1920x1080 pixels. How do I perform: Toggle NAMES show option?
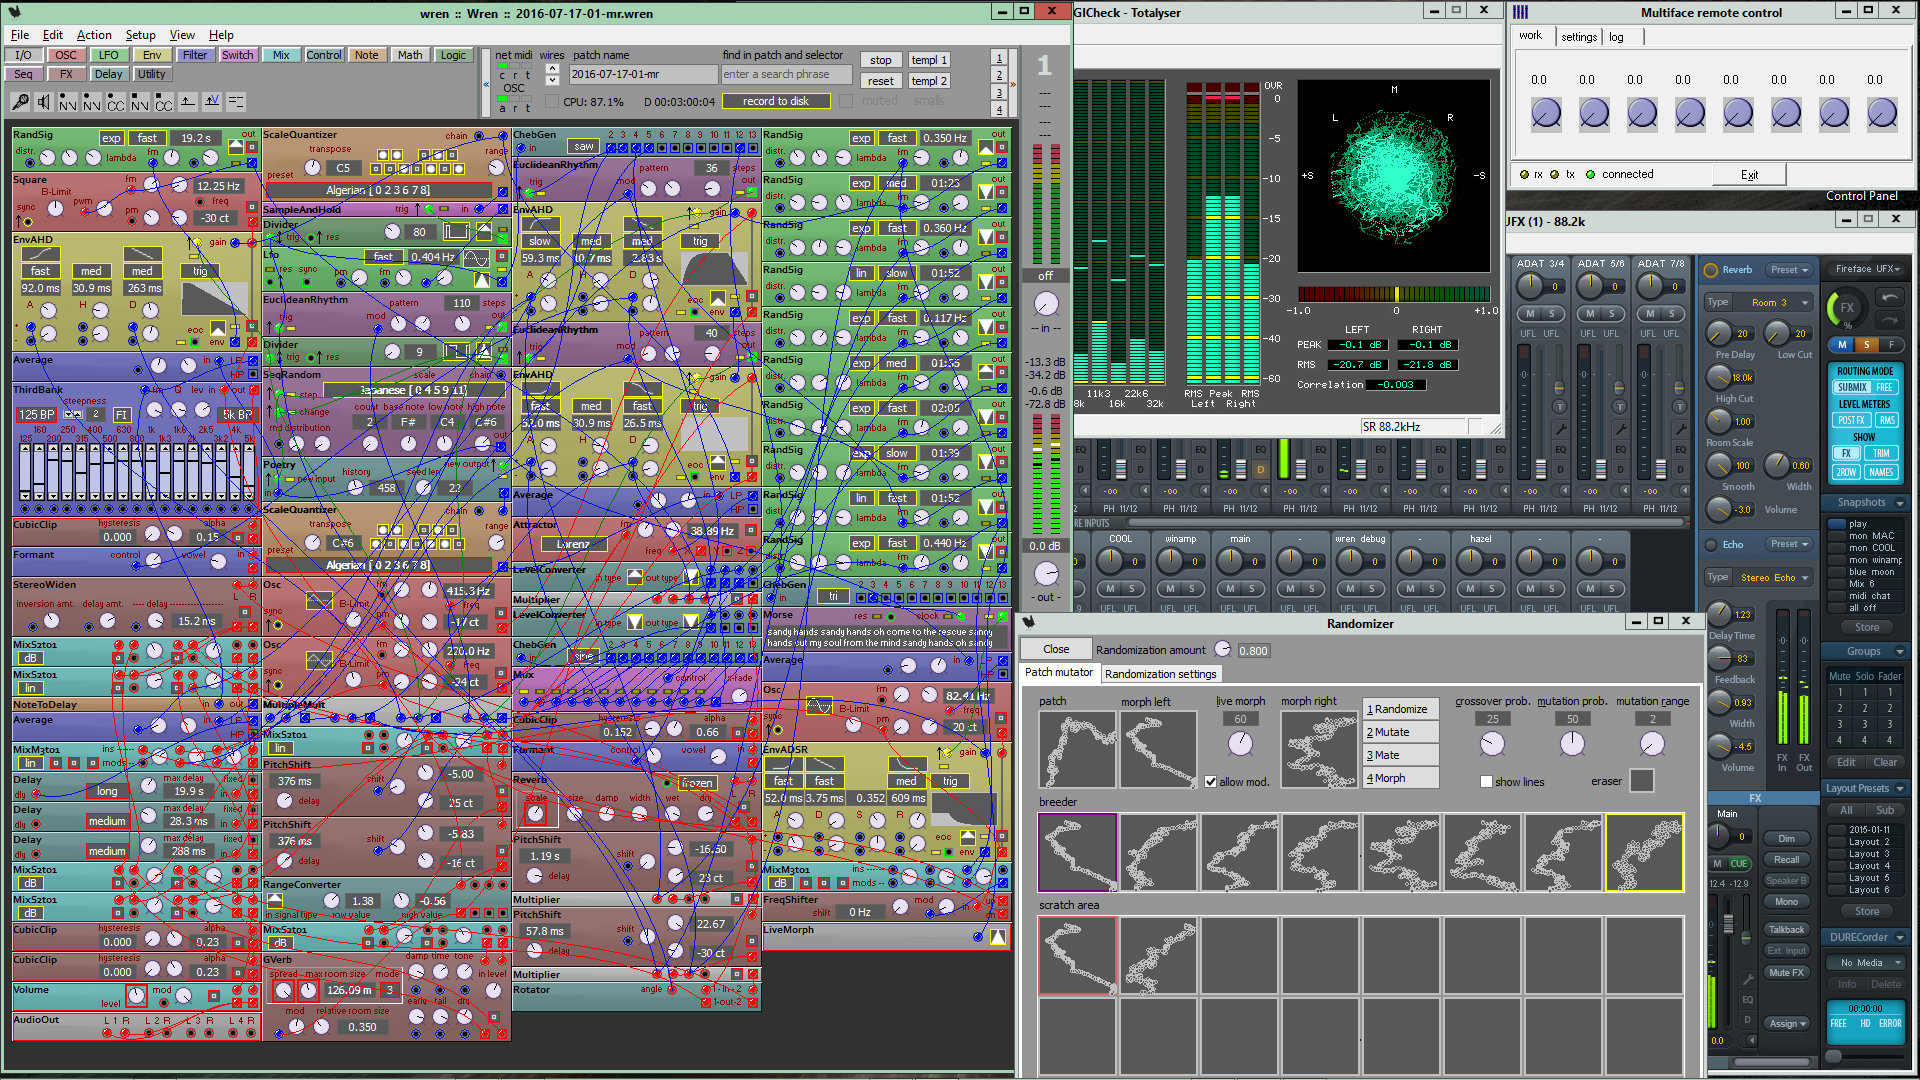pos(1882,472)
